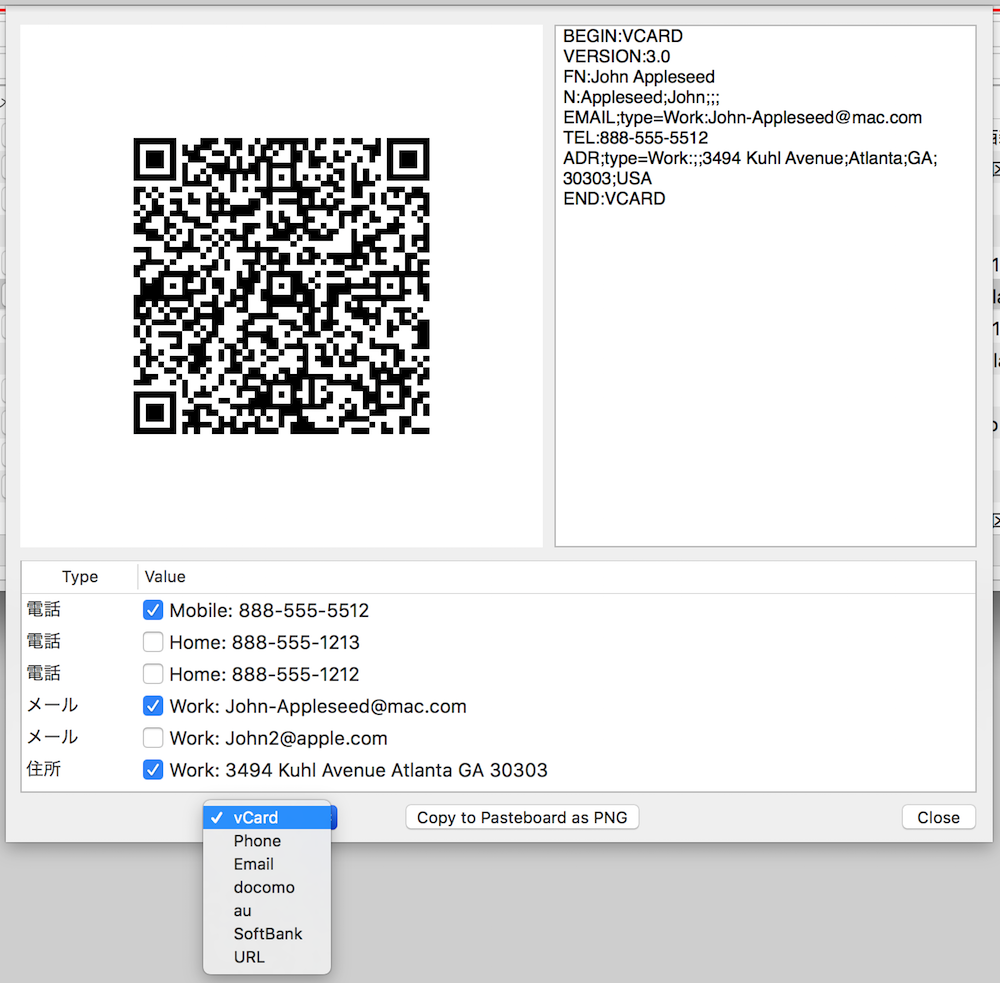The height and width of the screenshot is (983, 1000).
Task: Select docomo from the format menu
Action: tap(267, 887)
